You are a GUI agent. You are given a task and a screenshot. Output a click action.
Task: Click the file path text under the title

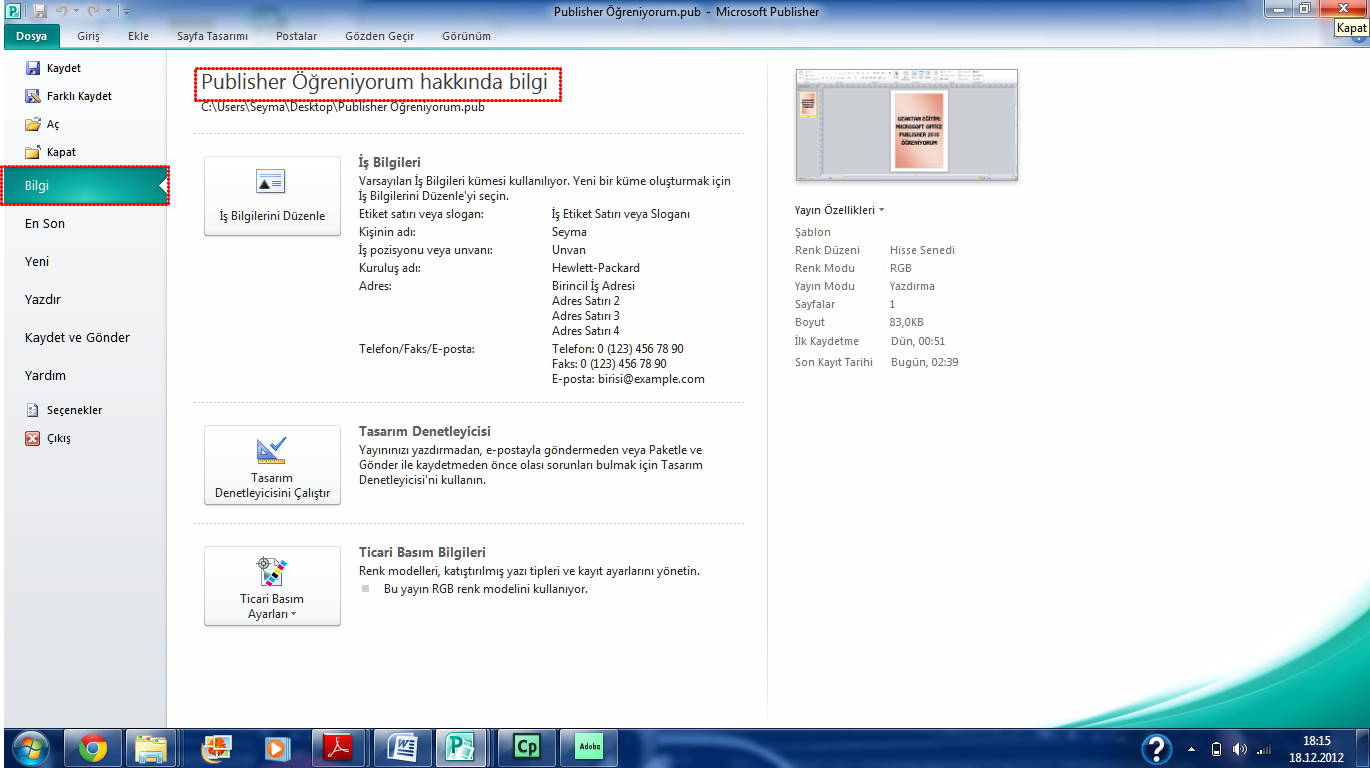coord(343,107)
